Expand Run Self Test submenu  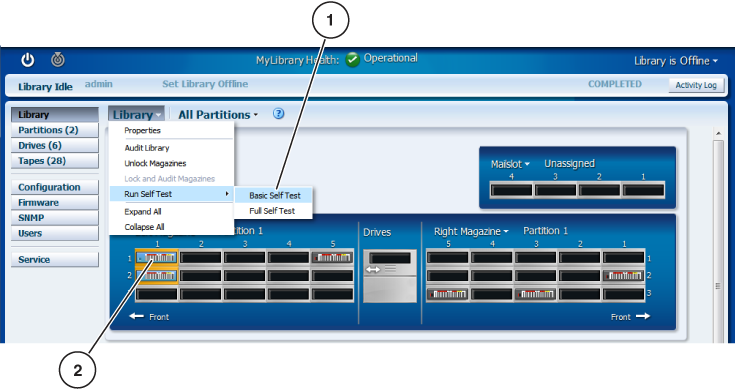point(172,194)
